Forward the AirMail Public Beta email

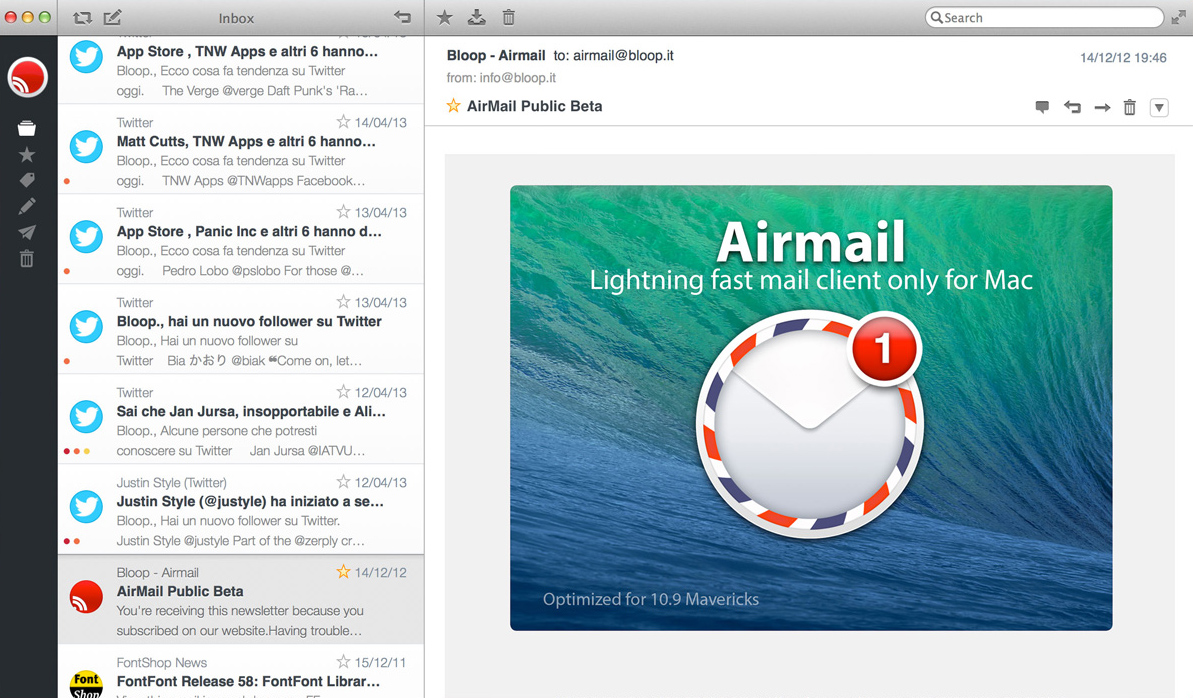1102,106
